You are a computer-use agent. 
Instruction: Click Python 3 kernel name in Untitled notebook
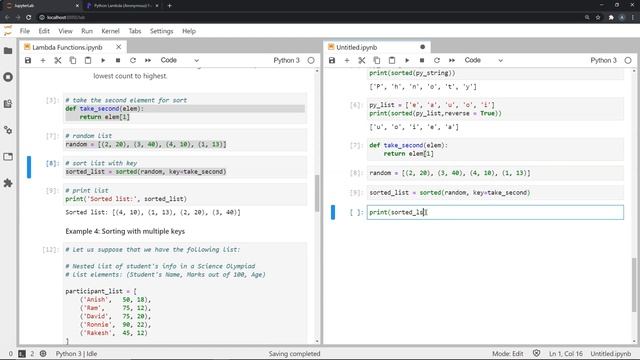coord(603,60)
